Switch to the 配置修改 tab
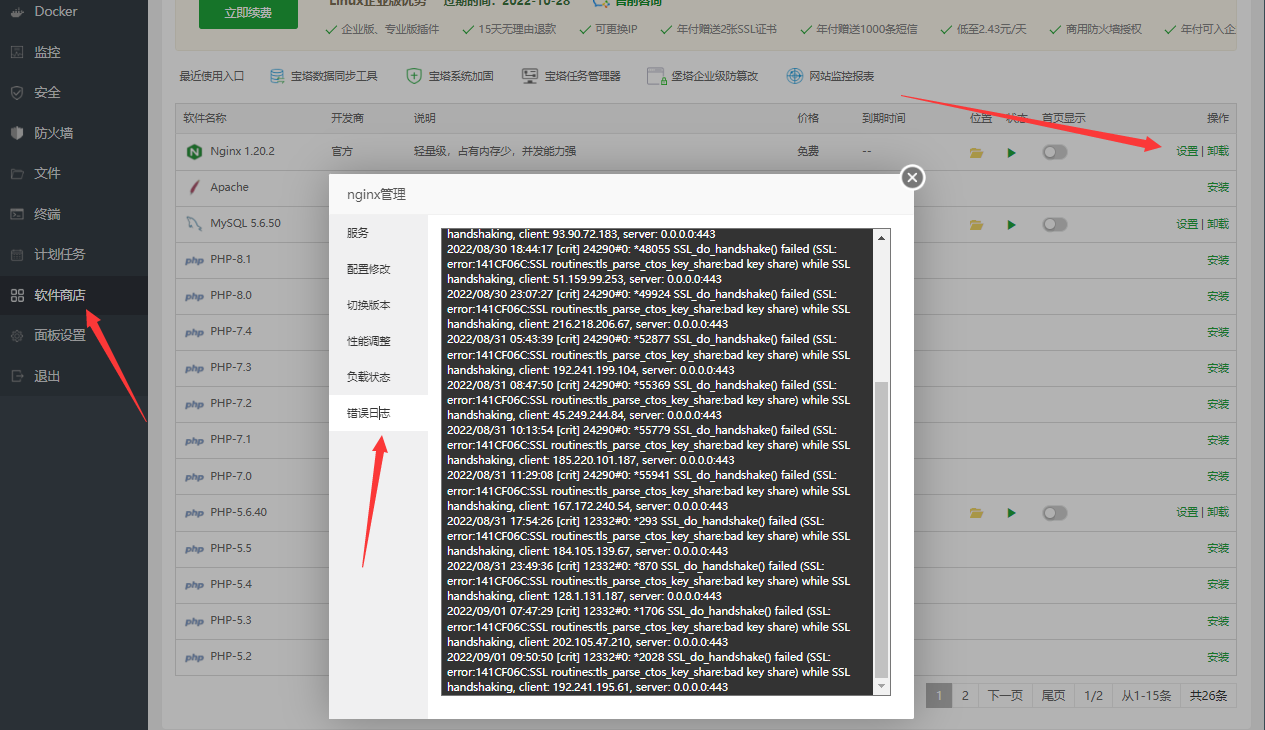1265x730 pixels. [378, 269]
